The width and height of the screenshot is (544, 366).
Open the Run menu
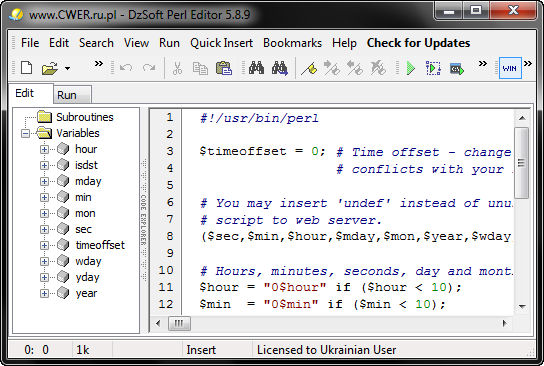point(169,43)
